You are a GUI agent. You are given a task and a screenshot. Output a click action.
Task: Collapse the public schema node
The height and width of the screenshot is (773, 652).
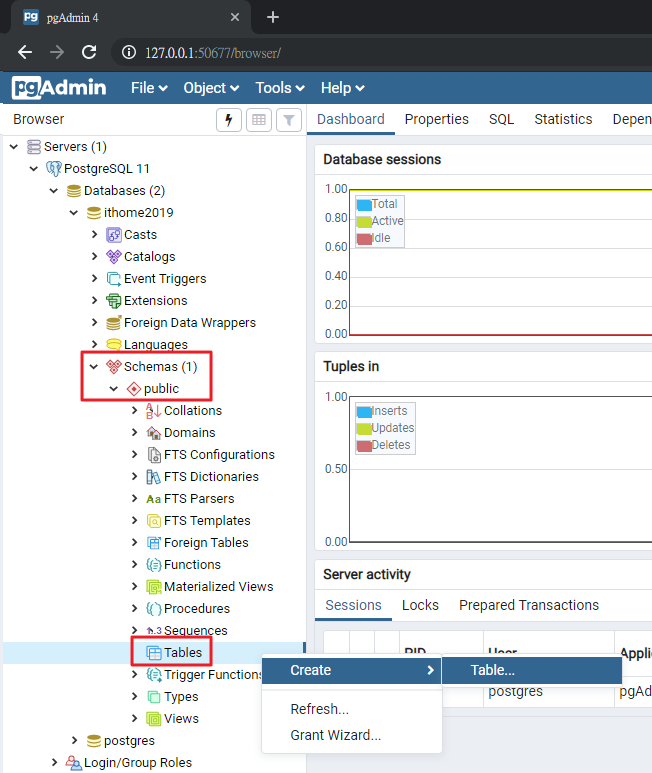[x=113, y=389]
